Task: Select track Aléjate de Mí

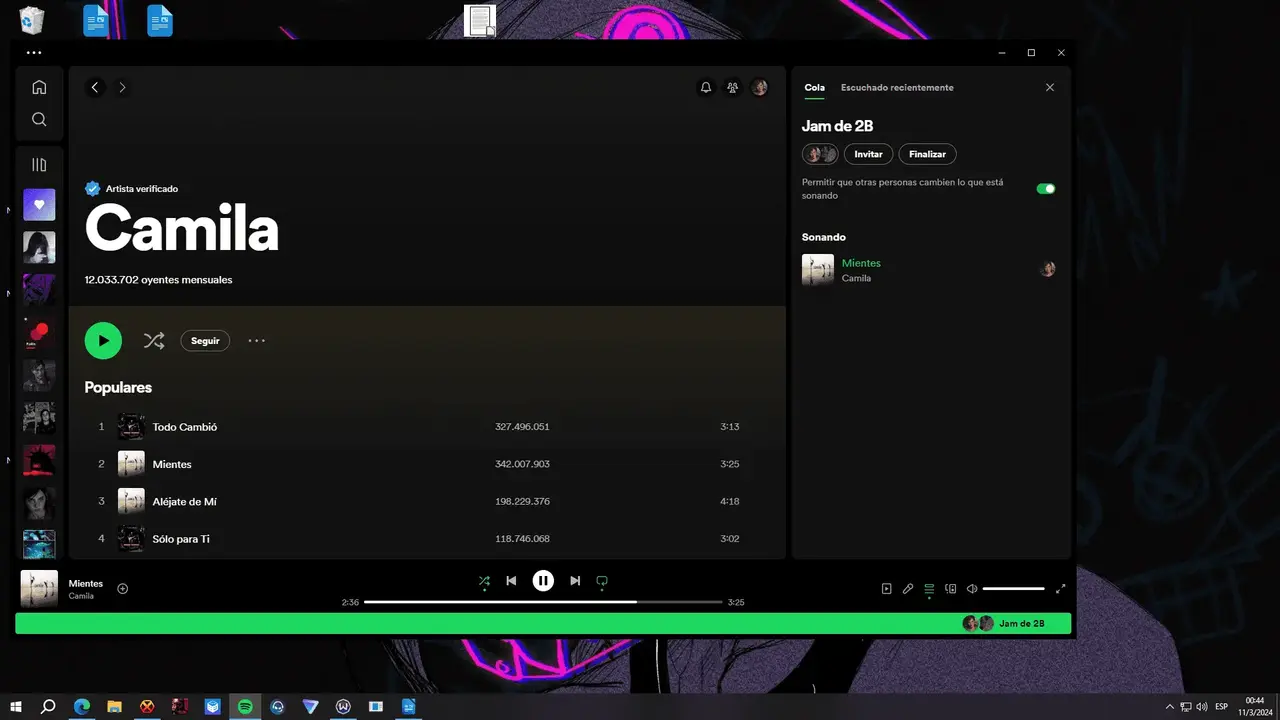Action: (x=427, y=501)
